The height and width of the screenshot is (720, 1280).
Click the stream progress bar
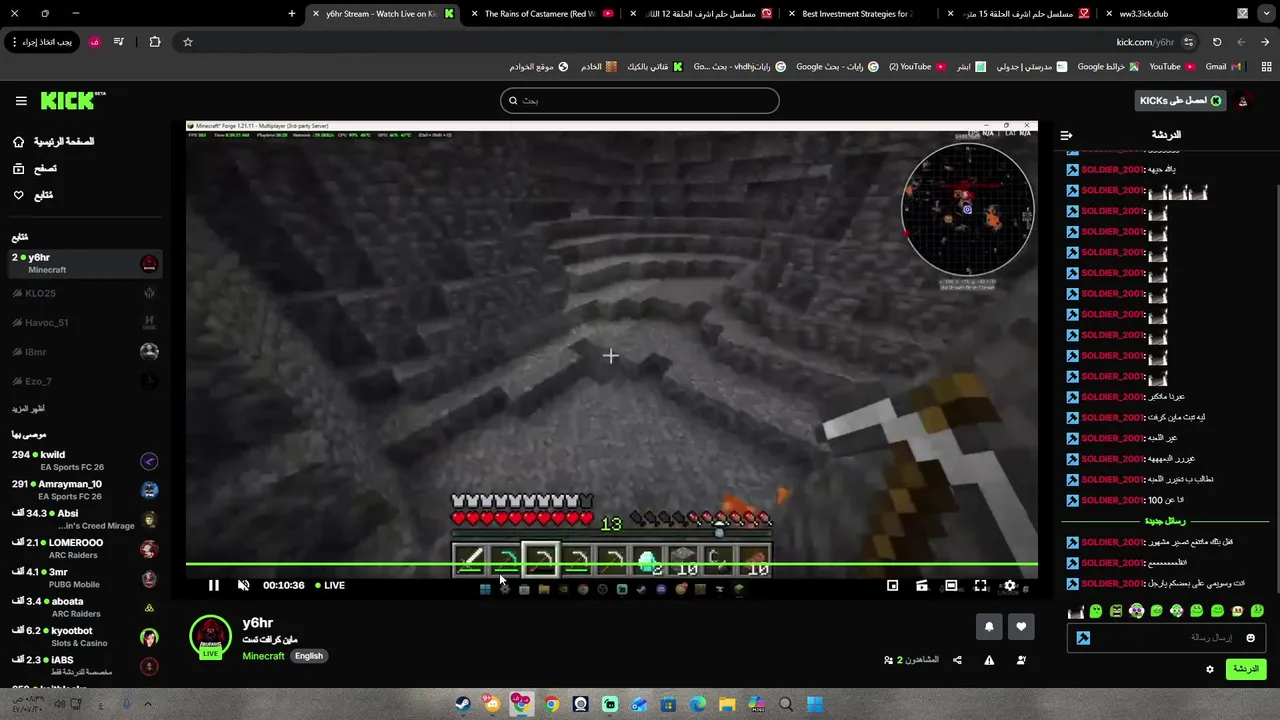(x=612, y=565)
